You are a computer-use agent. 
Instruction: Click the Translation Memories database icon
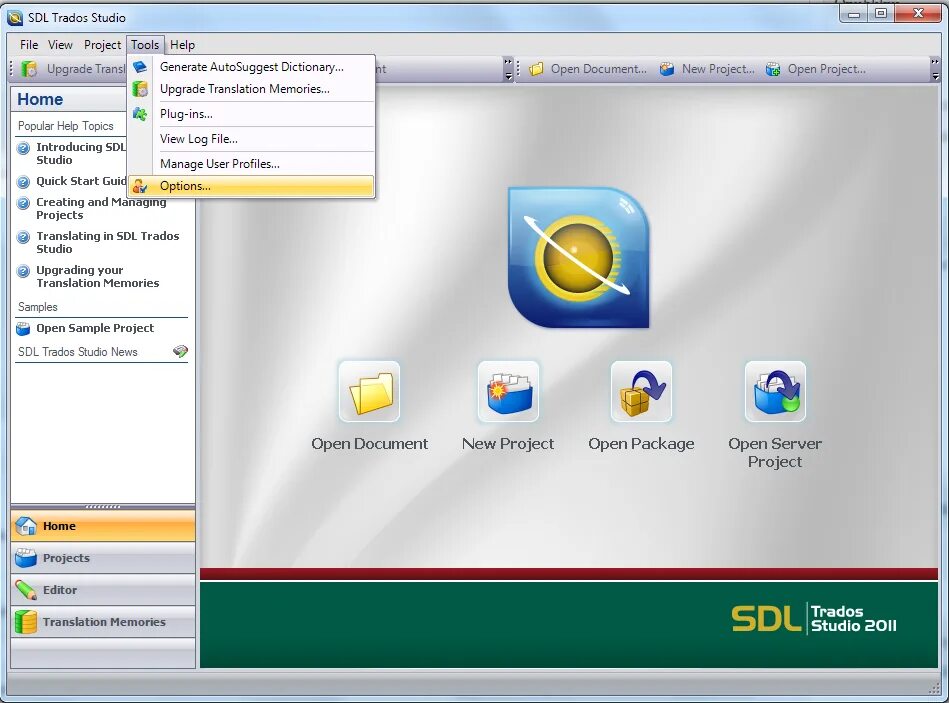(x=25, y=622)
